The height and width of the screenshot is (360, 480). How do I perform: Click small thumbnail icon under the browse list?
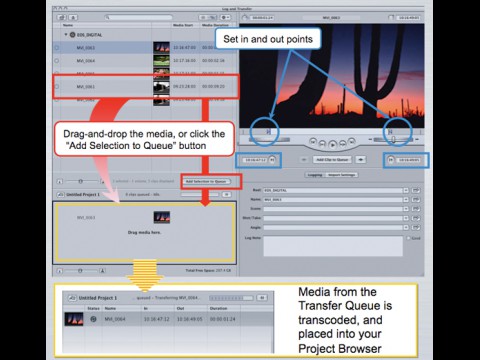pyautogui.click(x=60, y=181)
